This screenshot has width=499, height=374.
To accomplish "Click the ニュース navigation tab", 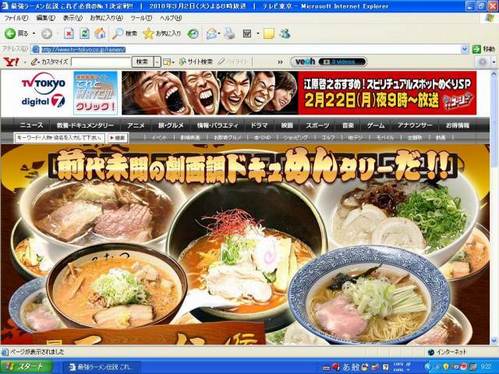I will click(x=31, y=125).
